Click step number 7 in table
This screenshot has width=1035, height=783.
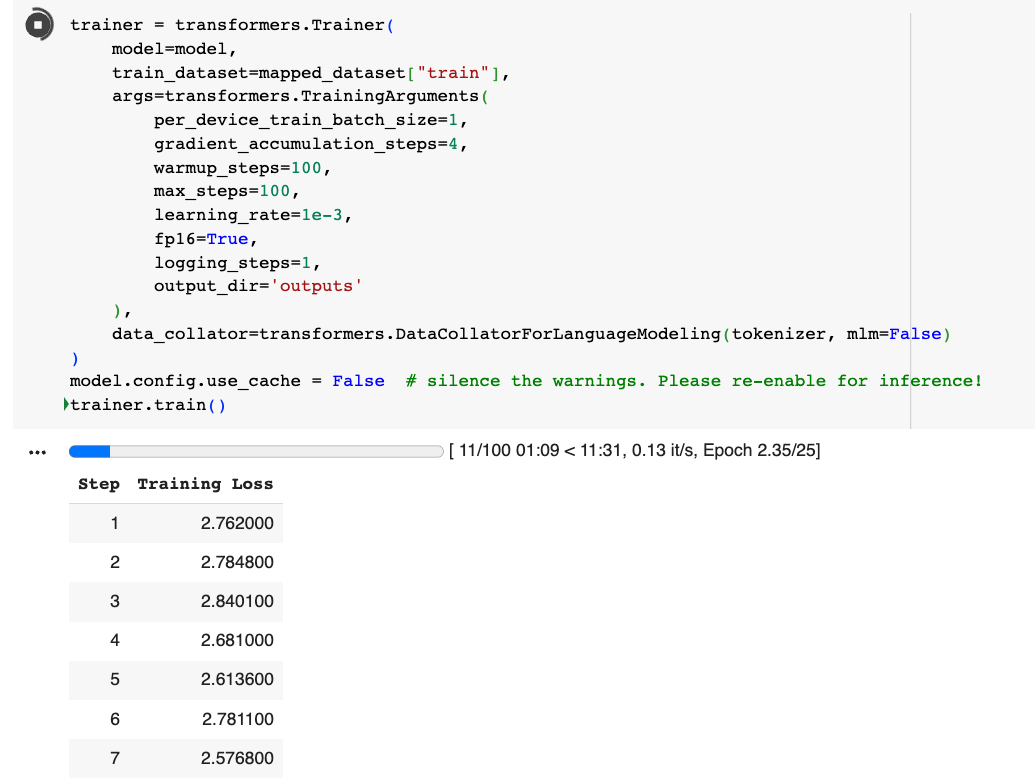coord(115,758)
